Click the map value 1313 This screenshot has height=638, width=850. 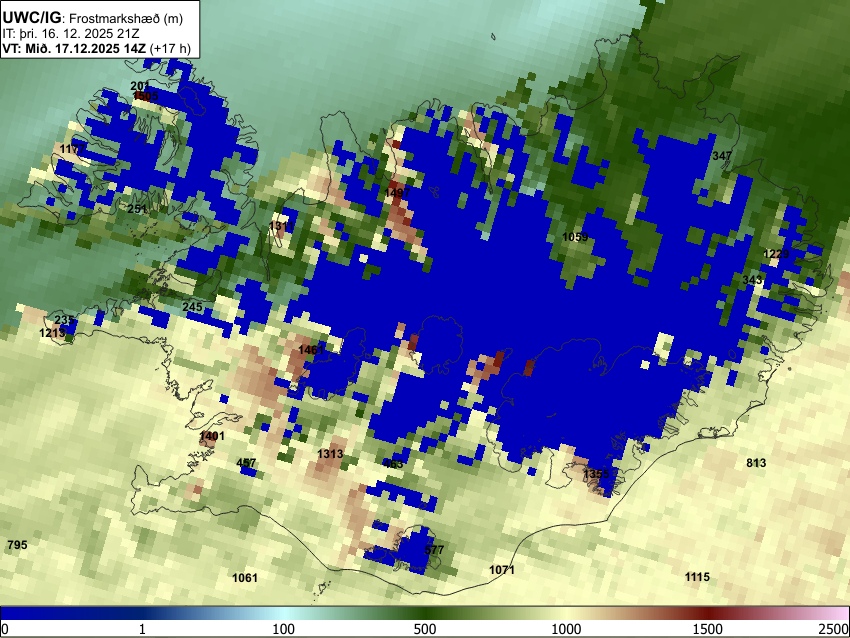click(x=330, y=454)
